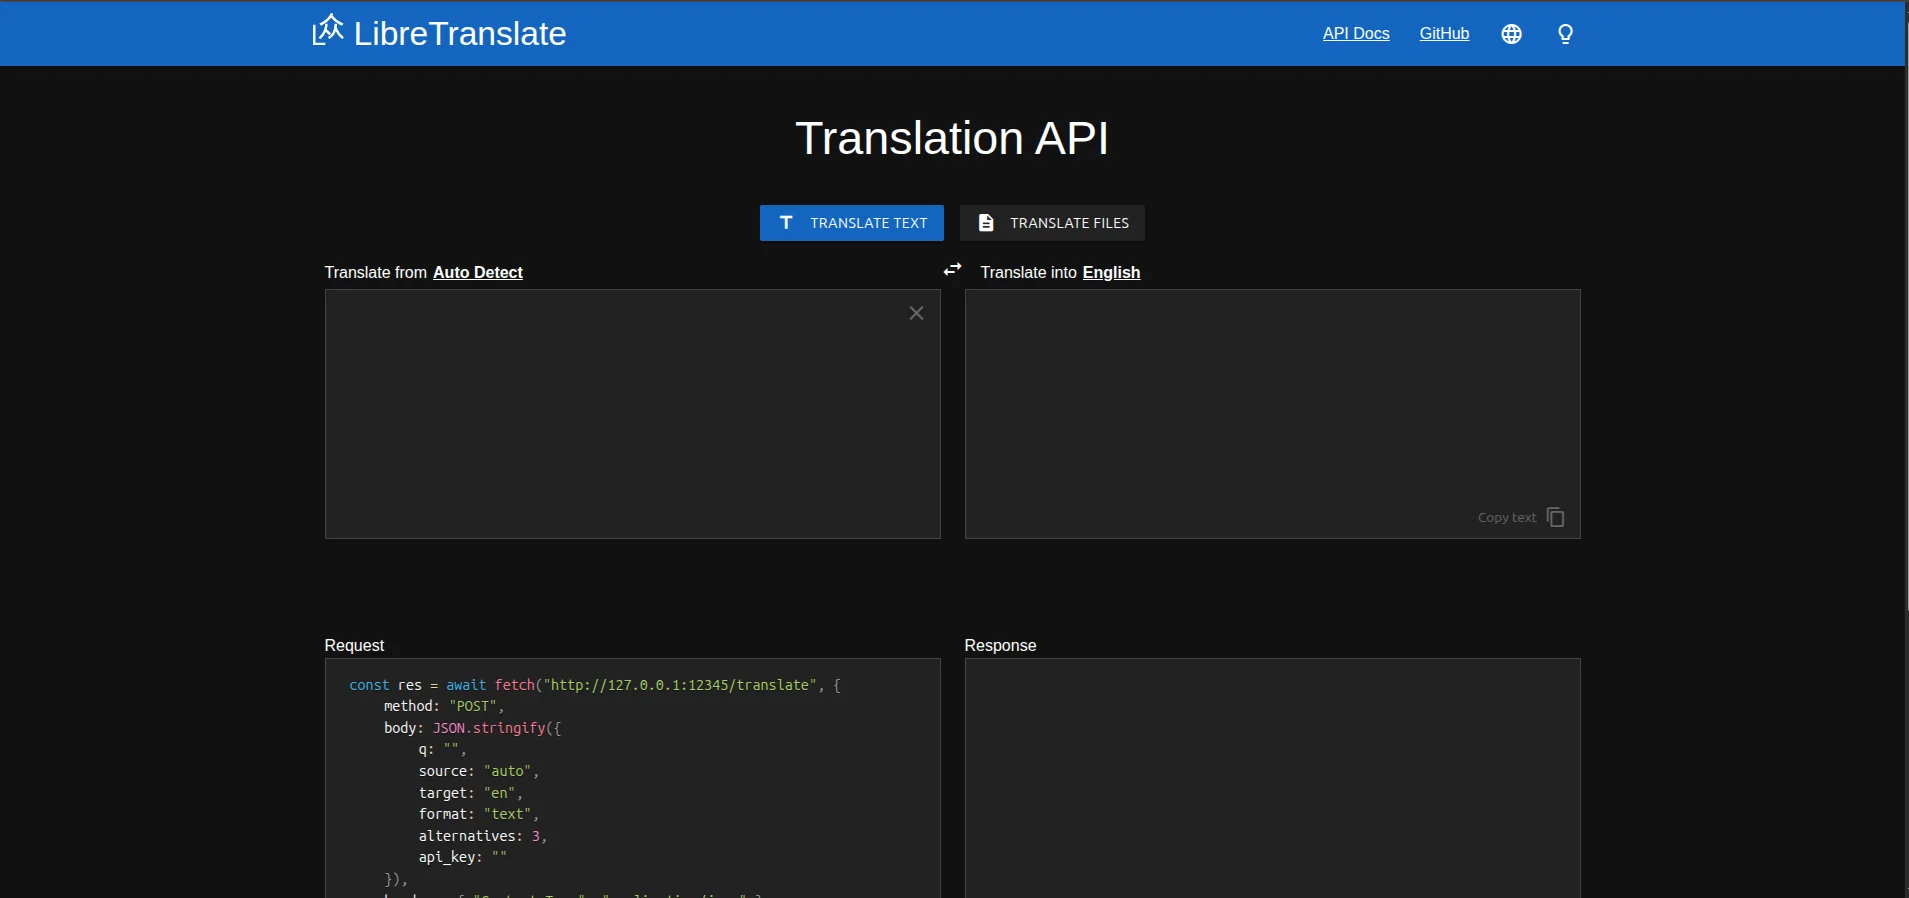Select the Translate Files tab
This screenshot has width=1909, height=898.
pos(1052,223)
